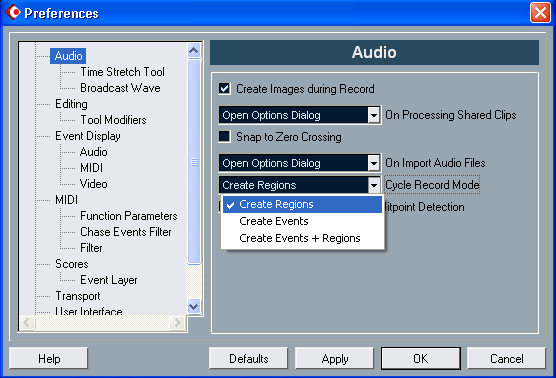This screenshot has height=378, width=556.
Task: Select the highlighted Audio tree category
Action: tap(68, 56)
